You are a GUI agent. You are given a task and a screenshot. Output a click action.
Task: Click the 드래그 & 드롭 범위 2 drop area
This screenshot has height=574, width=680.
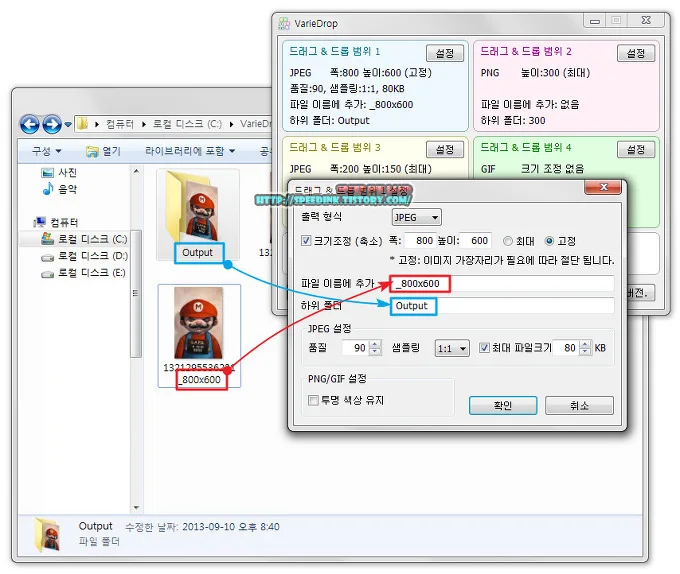click(566, 86)
